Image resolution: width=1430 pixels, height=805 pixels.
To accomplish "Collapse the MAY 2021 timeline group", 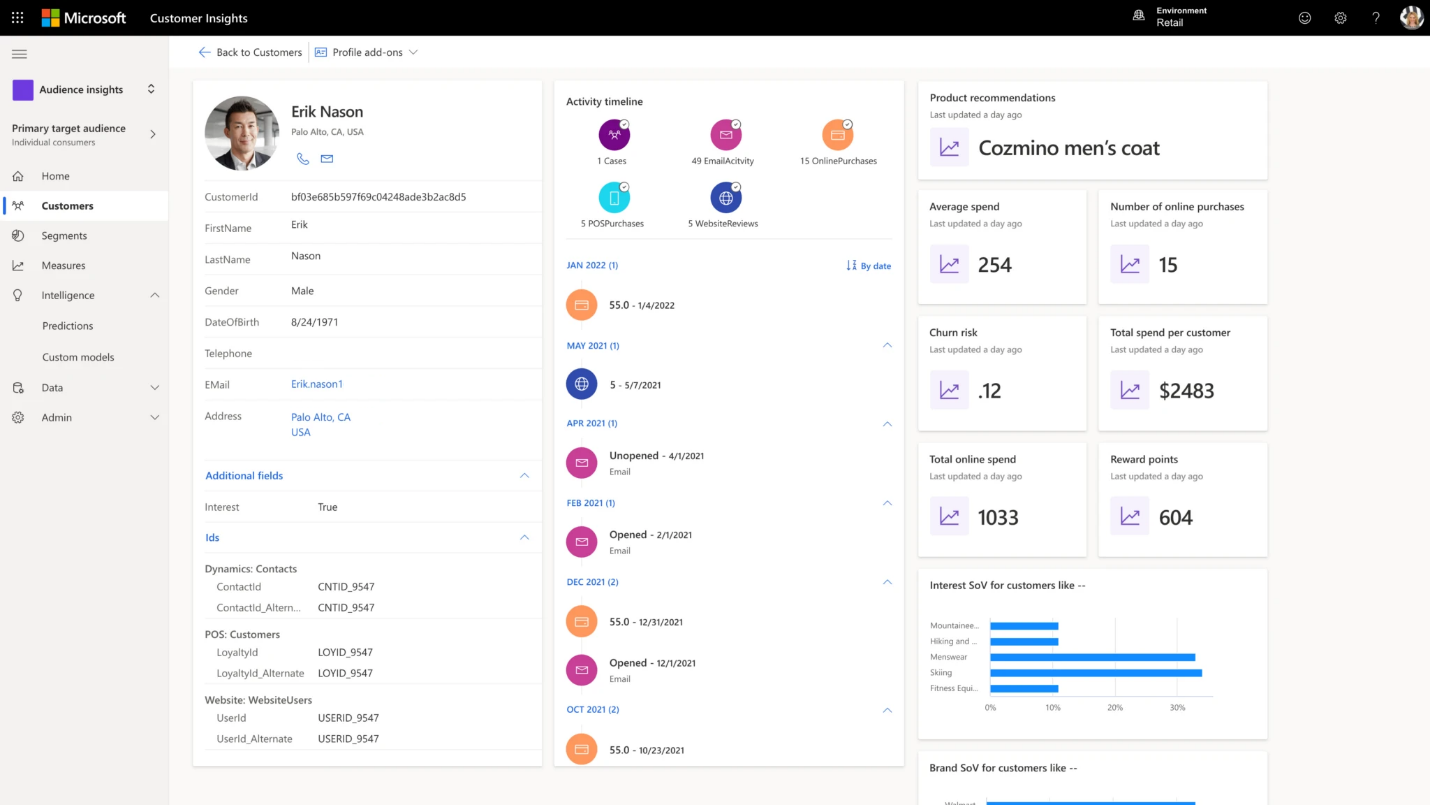I will click(x=887, y=345).
